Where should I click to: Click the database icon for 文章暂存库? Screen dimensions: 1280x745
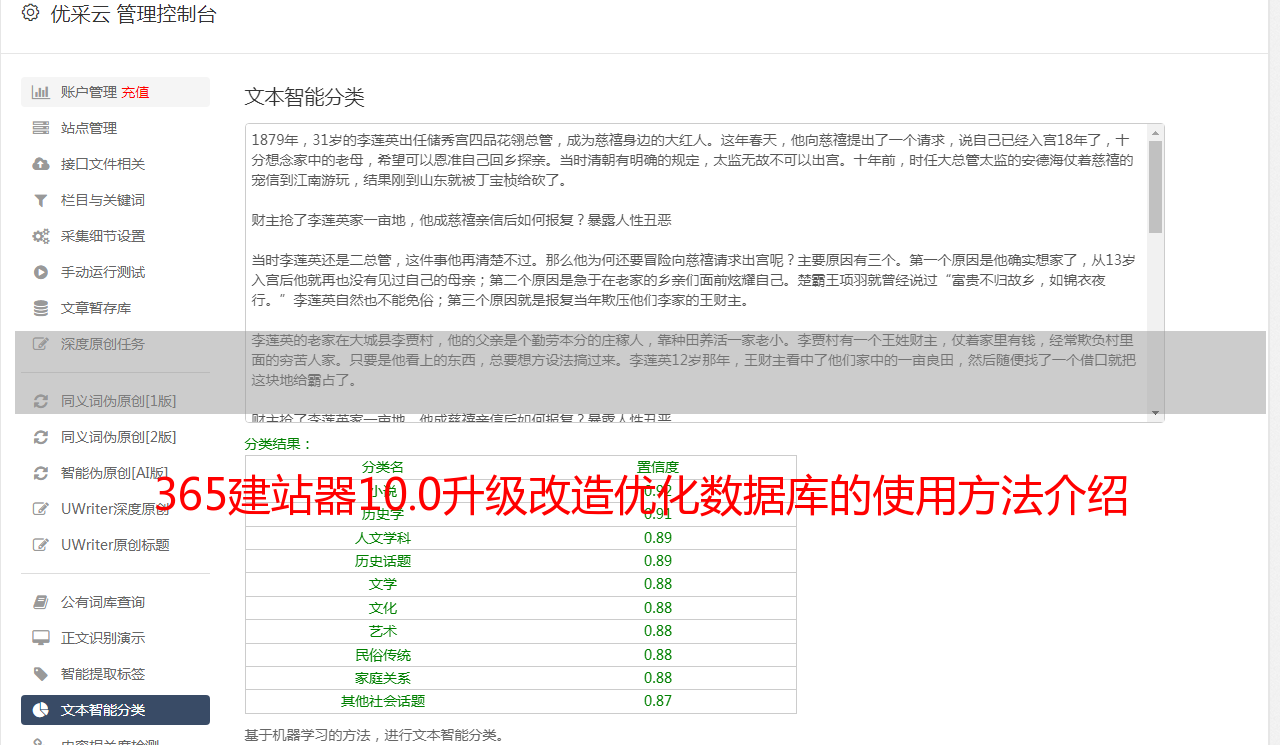coord(41,308)
